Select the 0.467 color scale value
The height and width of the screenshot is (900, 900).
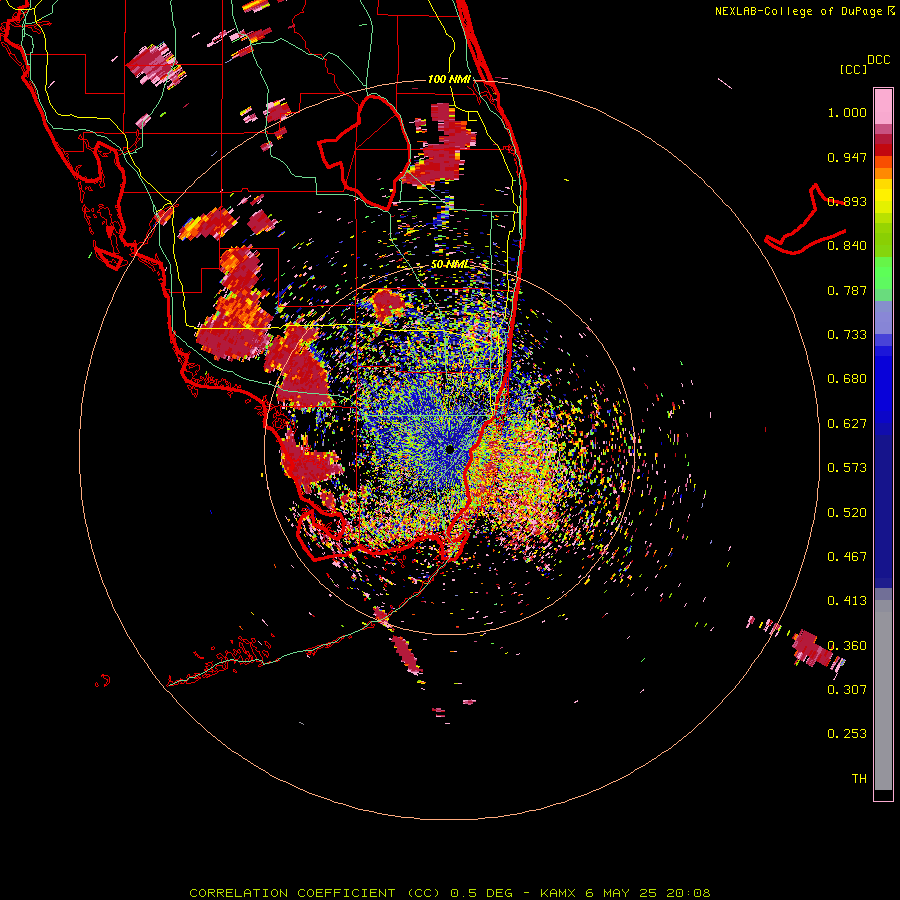tap(847, 557)
